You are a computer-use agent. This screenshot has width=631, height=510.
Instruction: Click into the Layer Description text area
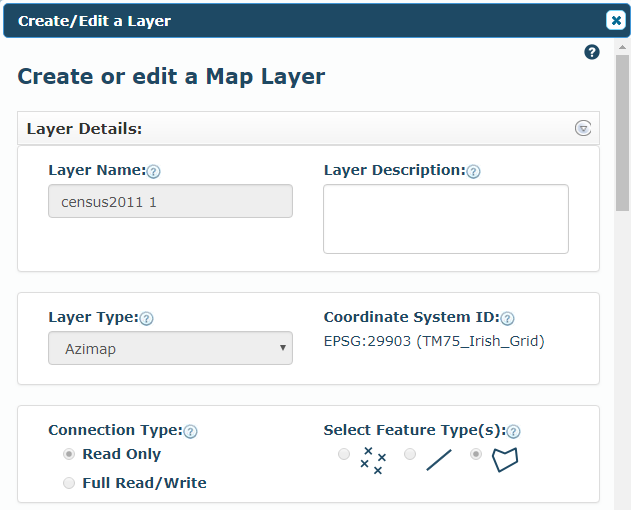[x=446, y=219]
